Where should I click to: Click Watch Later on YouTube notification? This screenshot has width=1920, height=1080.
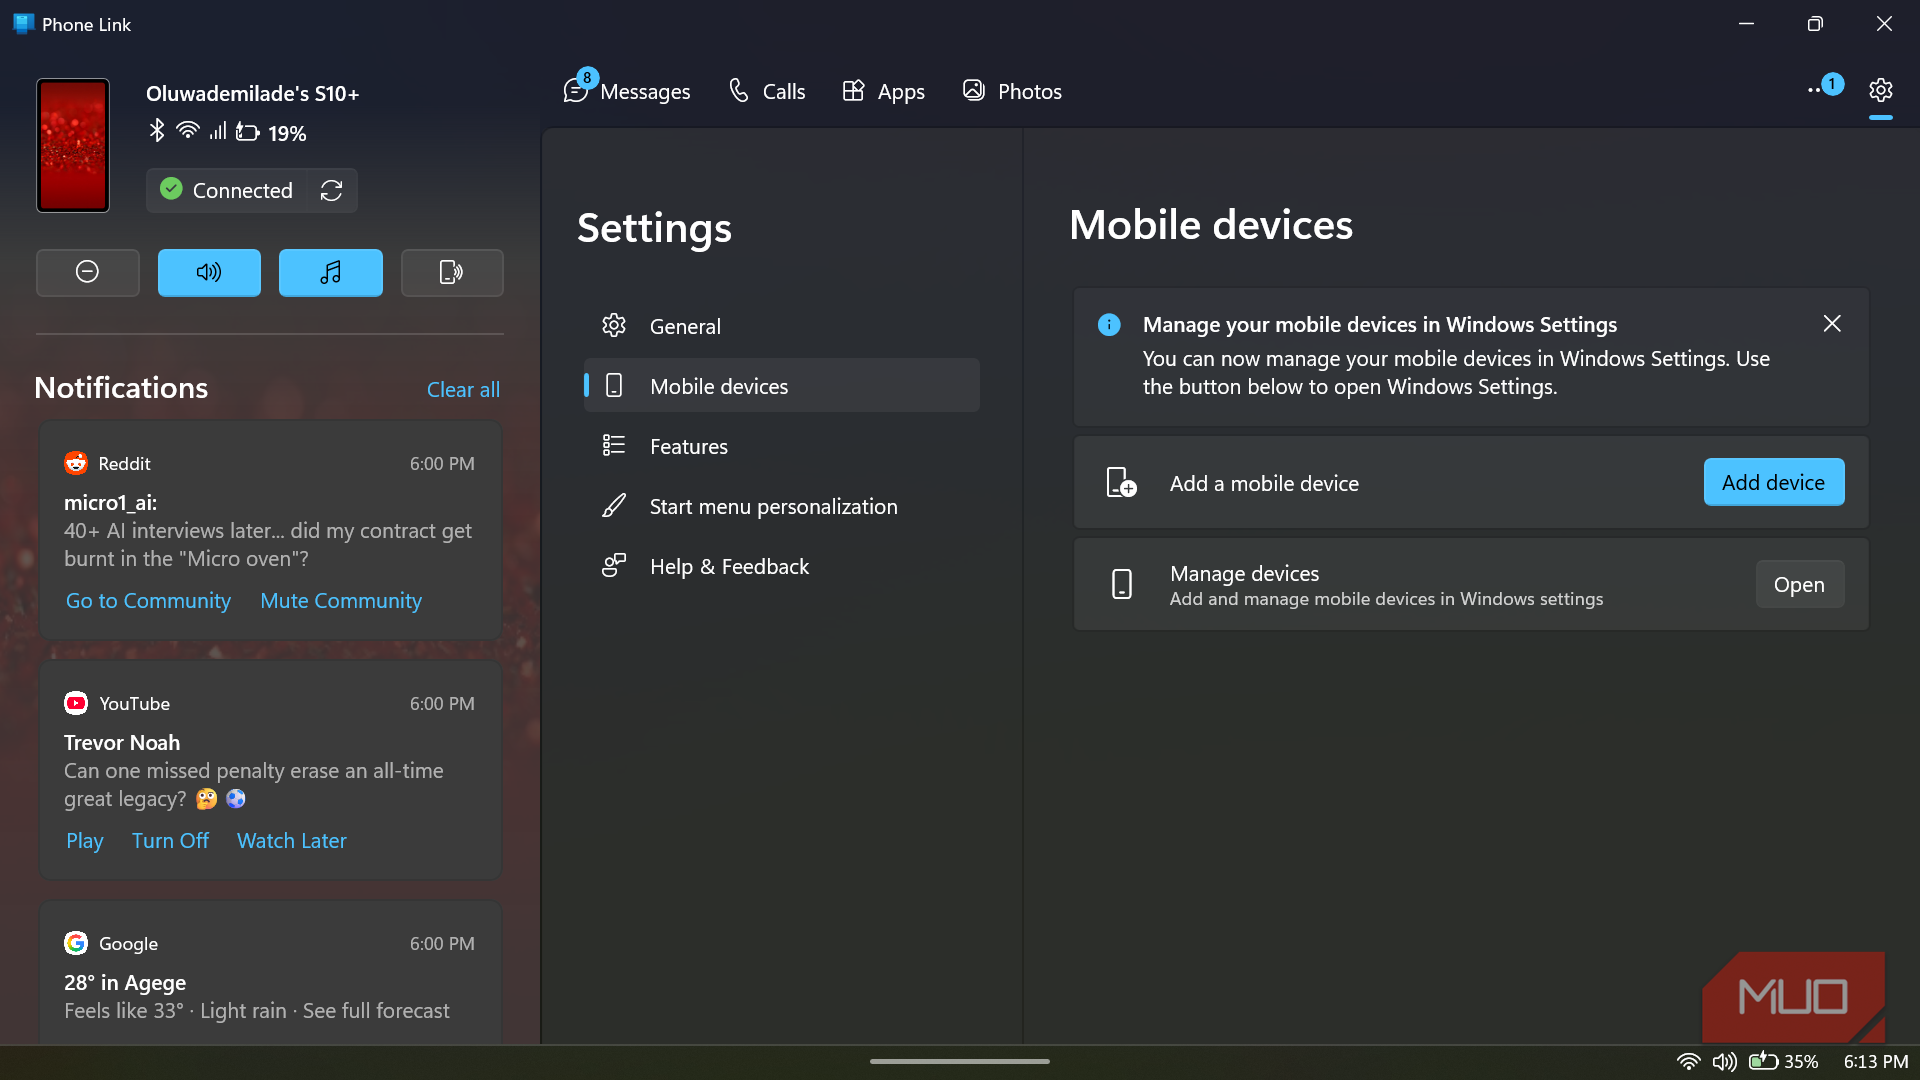pyautogui.click(x=292, y=840)
